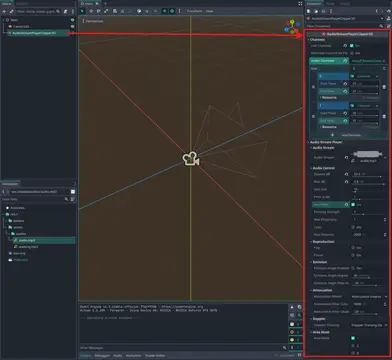Viewport: 392px width, 360px height.
Task: Open the object history icon in Inspector
Action: tap(388, 11)
